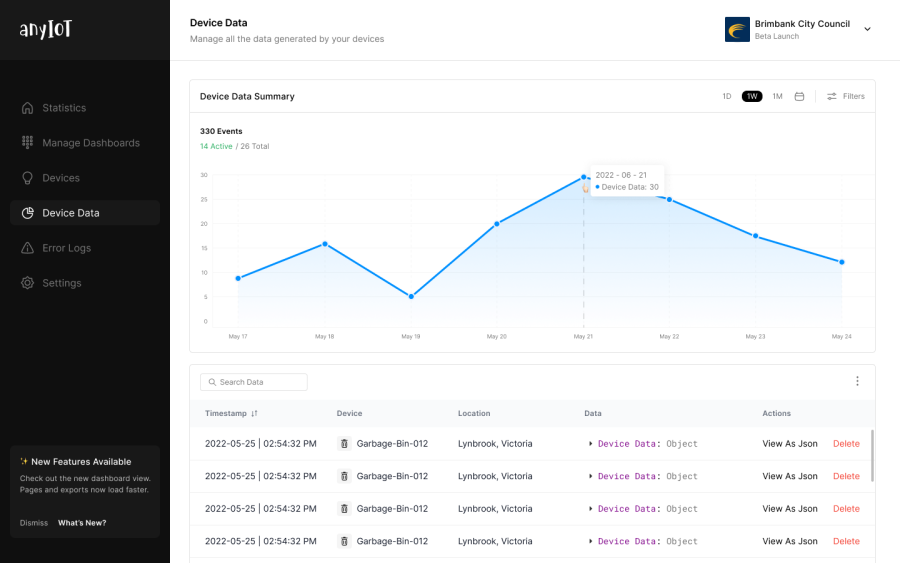
Task: Click the chart point for May 22
Action: click(x=669, y=200)
